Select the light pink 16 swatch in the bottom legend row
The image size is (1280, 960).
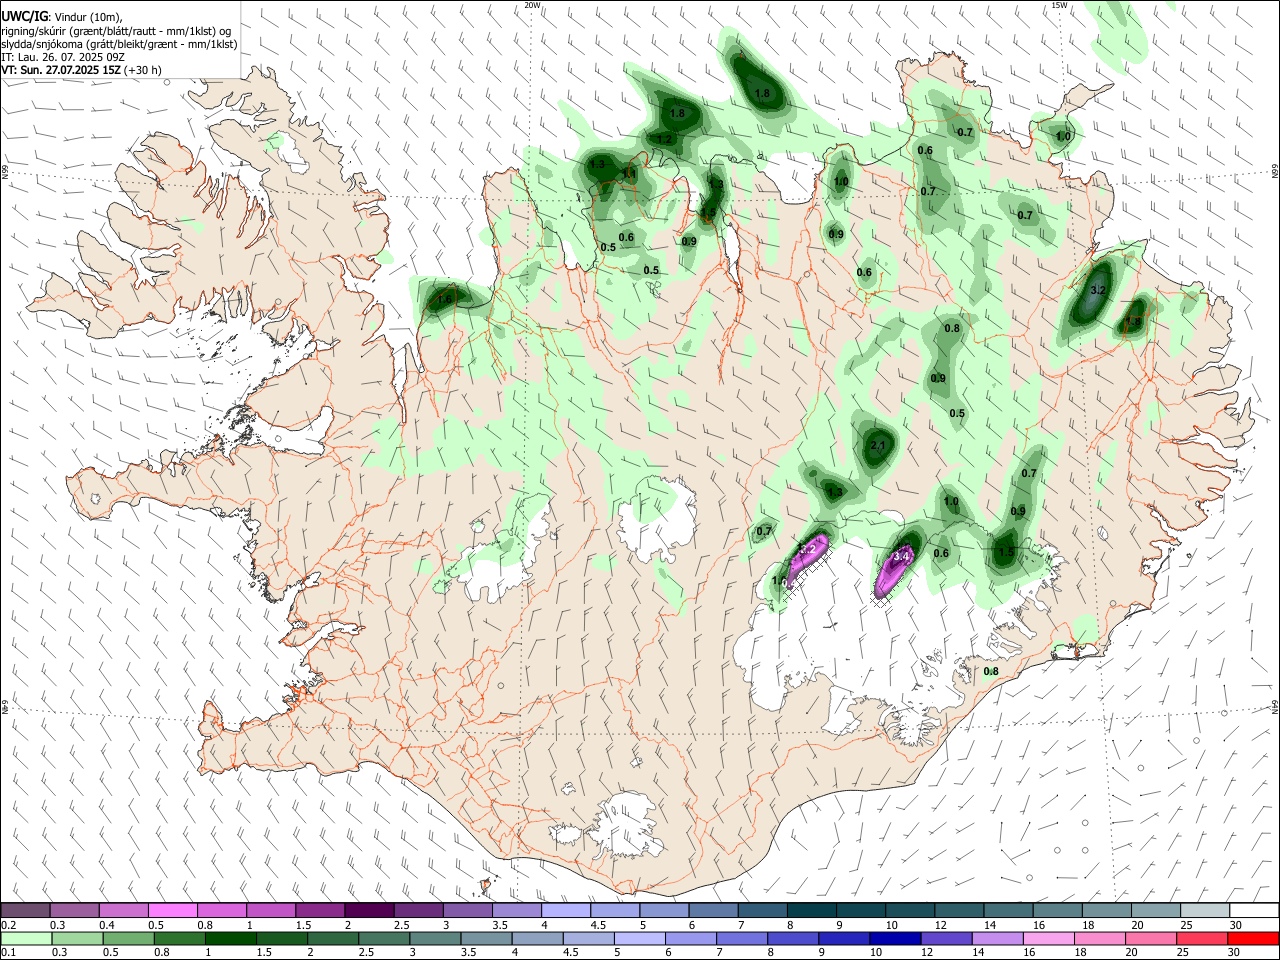(1049, 939)
